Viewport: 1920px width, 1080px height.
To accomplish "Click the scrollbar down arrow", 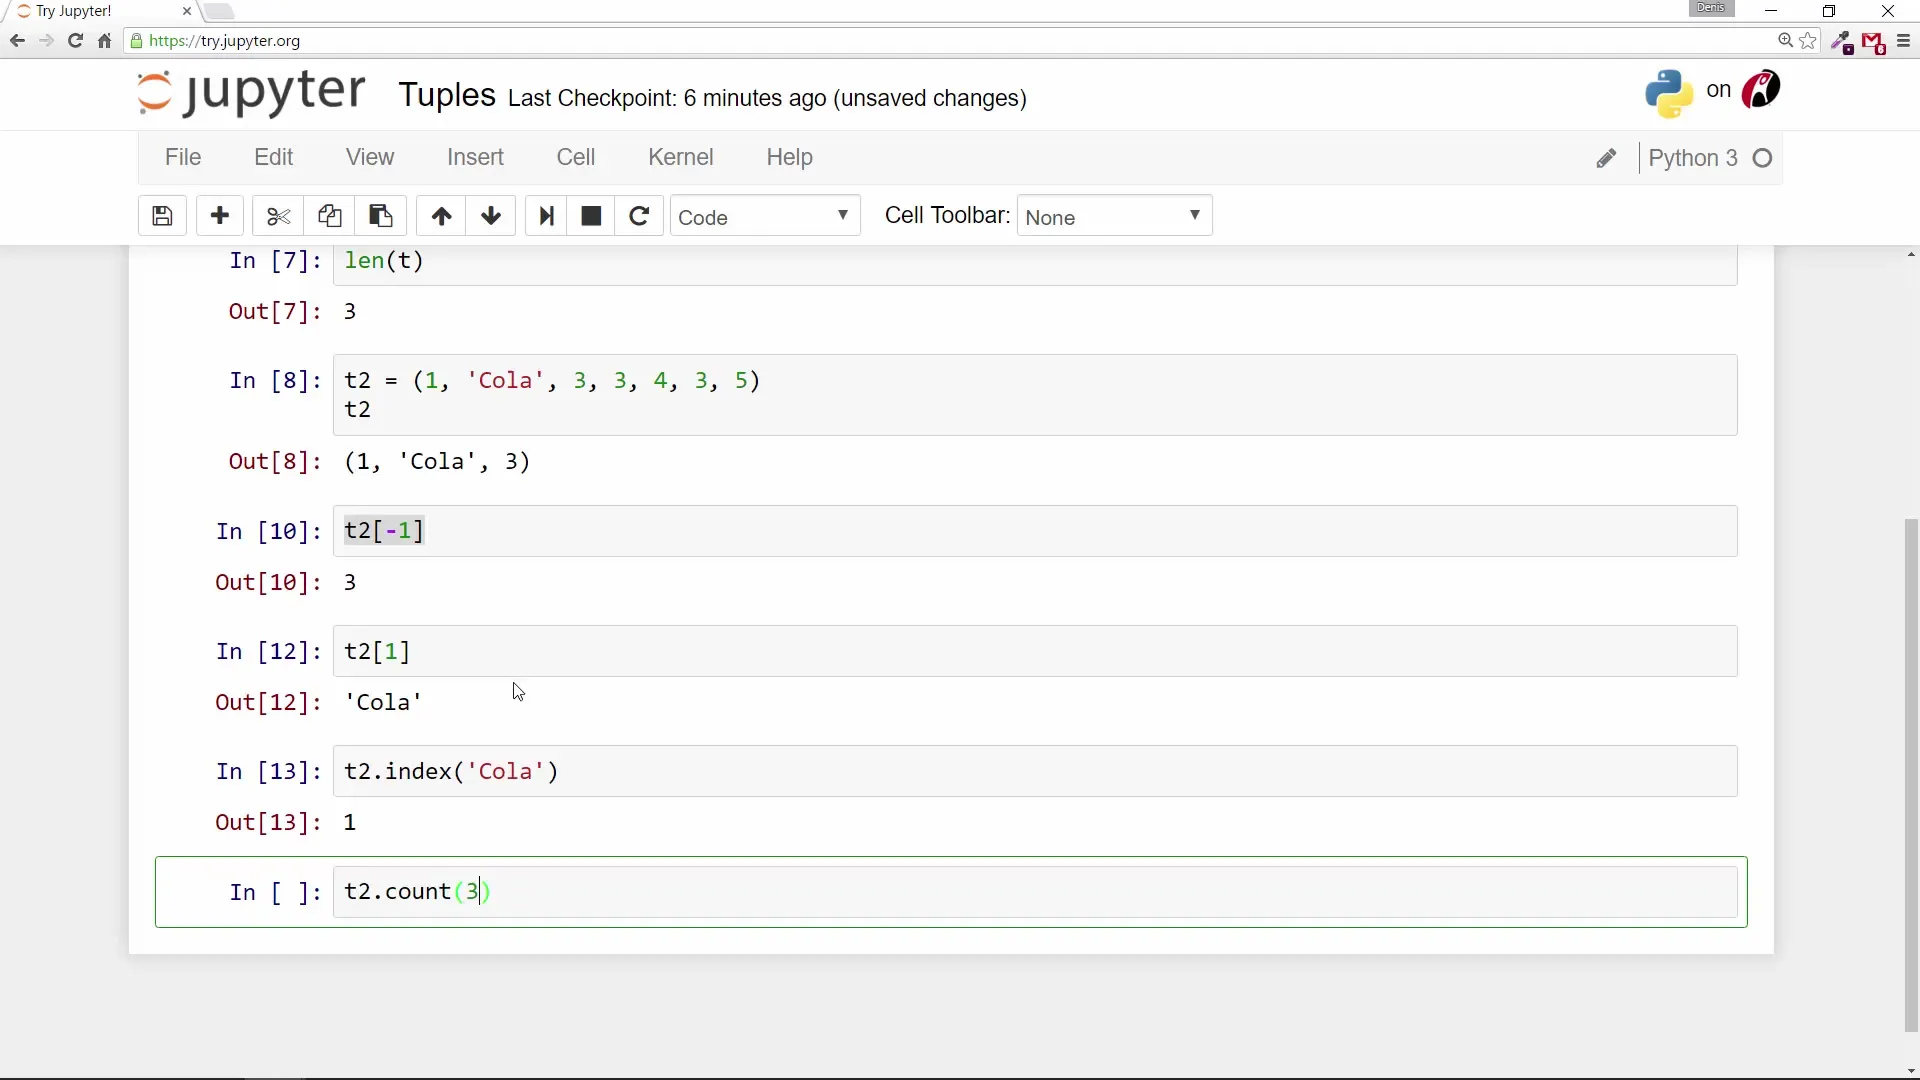I will [x=1911, y=1071].
